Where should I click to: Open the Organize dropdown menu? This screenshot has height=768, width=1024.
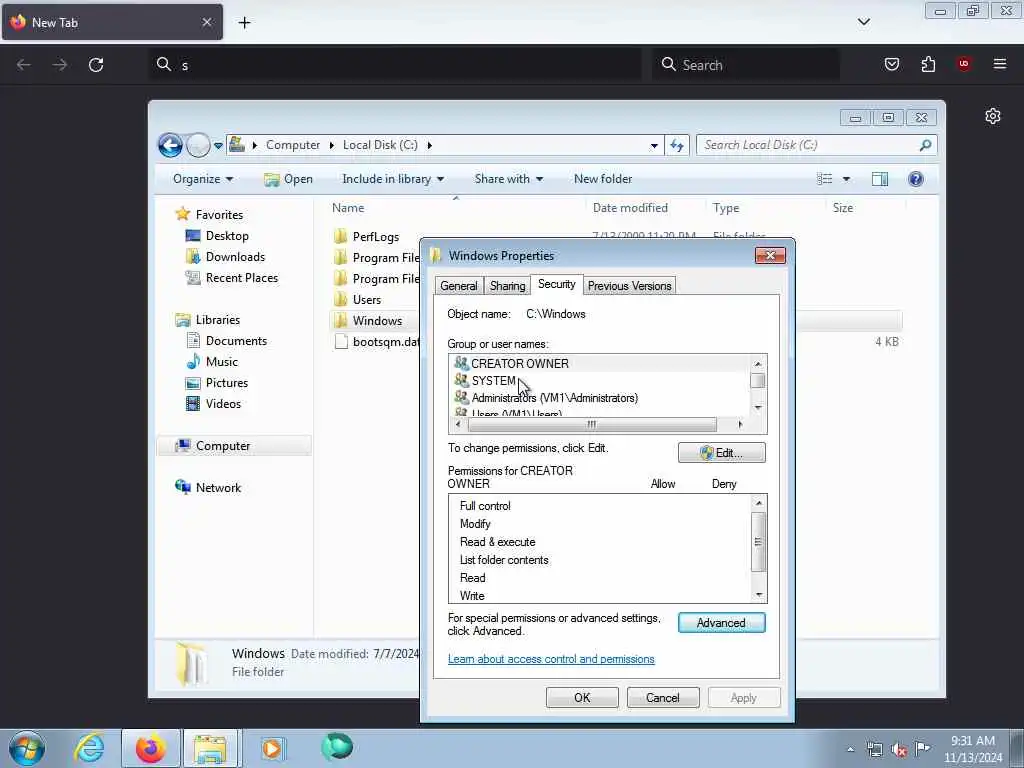(x=203, y=179)
